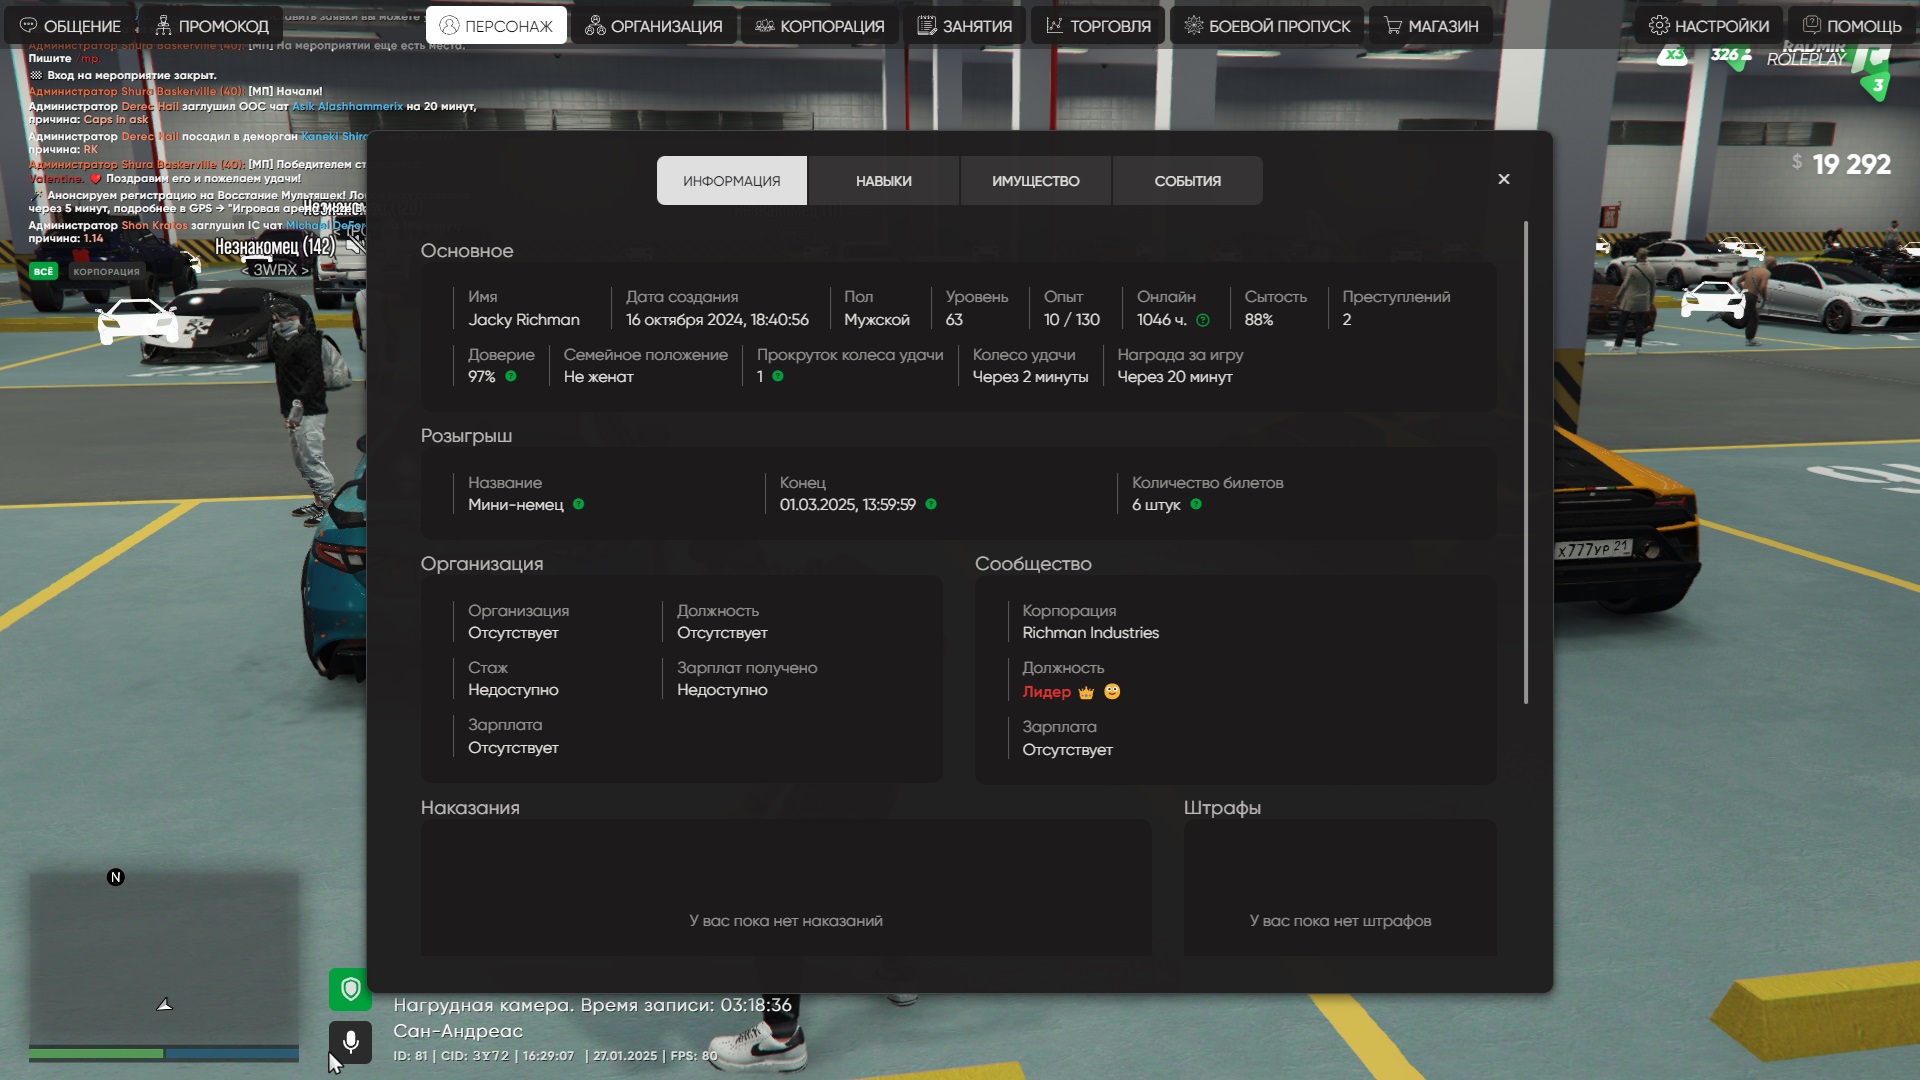Viewport: 1920px width, 1080px height.
Task: Click green dot next to 6 штук
Action: click(x=1196, y=505)
